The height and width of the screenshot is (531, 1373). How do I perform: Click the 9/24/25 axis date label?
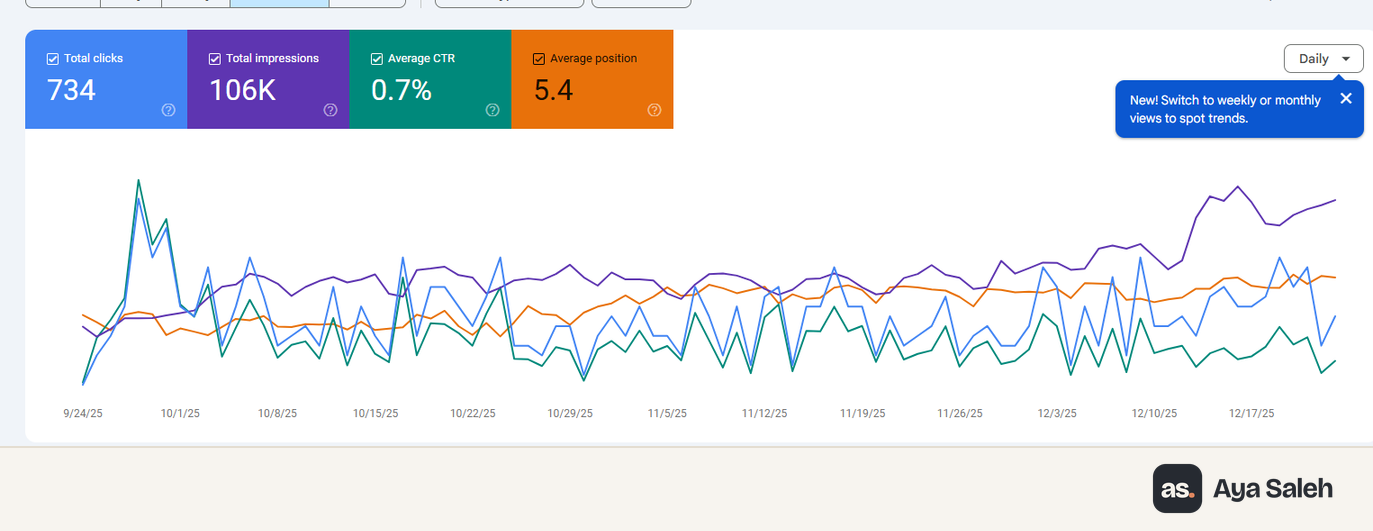pyautogui.click(x=83, y=413)
